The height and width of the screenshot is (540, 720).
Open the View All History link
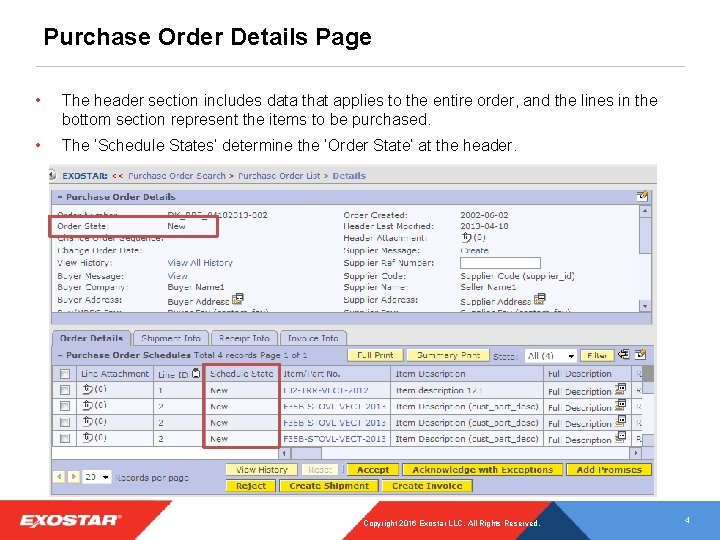coord(200,263)
